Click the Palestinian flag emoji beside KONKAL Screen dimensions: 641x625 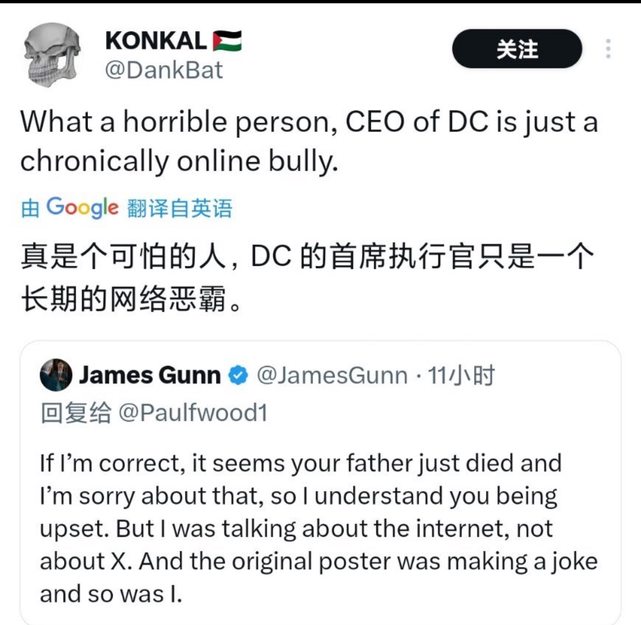pyautogui.click(x=226, y=41)
